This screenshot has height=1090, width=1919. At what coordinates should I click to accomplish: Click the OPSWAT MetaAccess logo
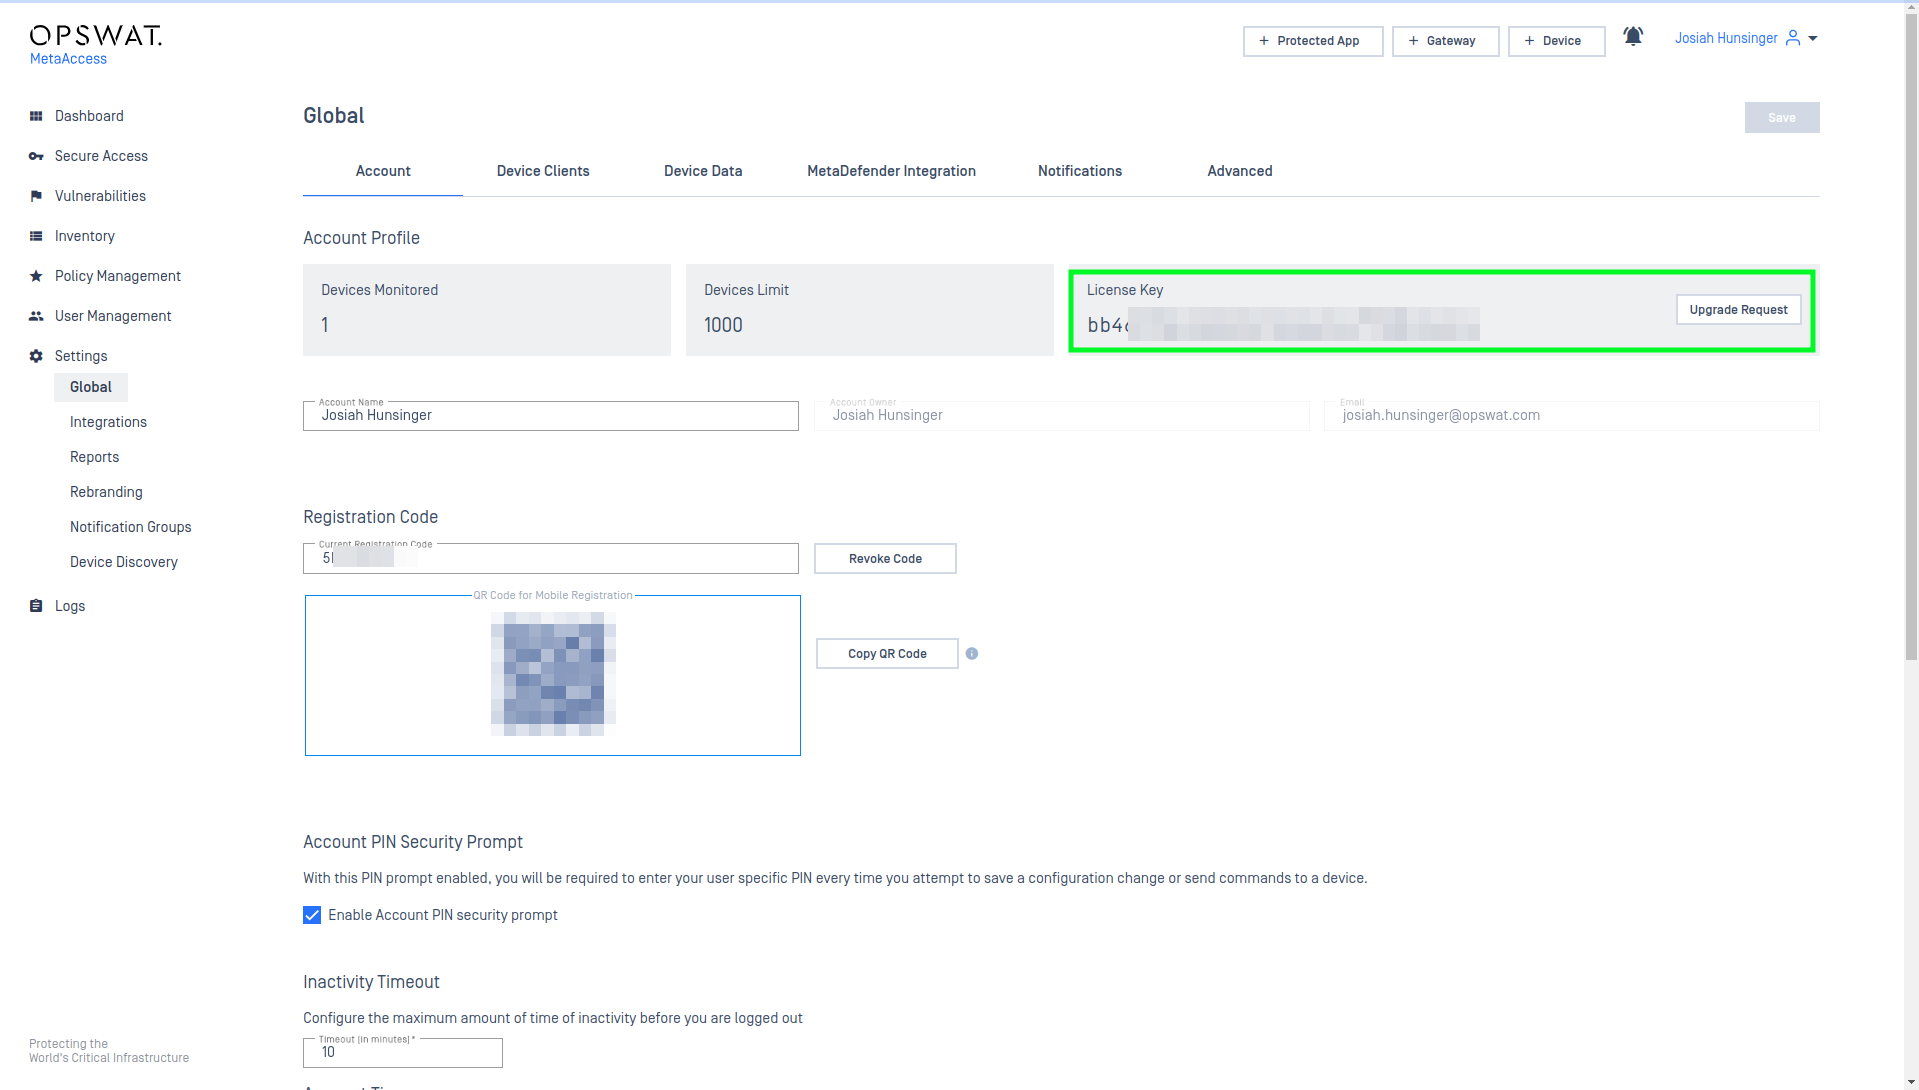95,45
